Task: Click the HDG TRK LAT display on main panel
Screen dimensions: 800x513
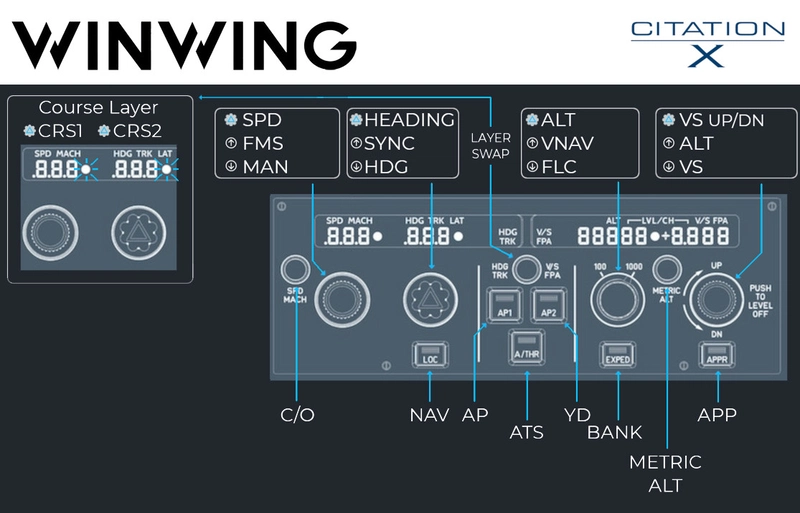Action: 434,237
